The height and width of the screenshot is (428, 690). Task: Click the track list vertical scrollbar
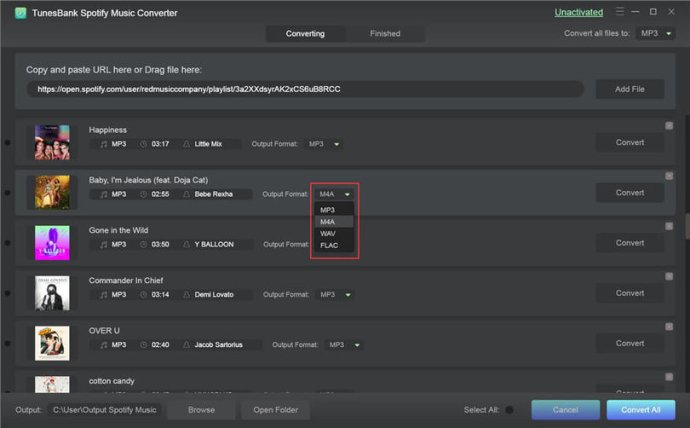click(x=686, y=226)
